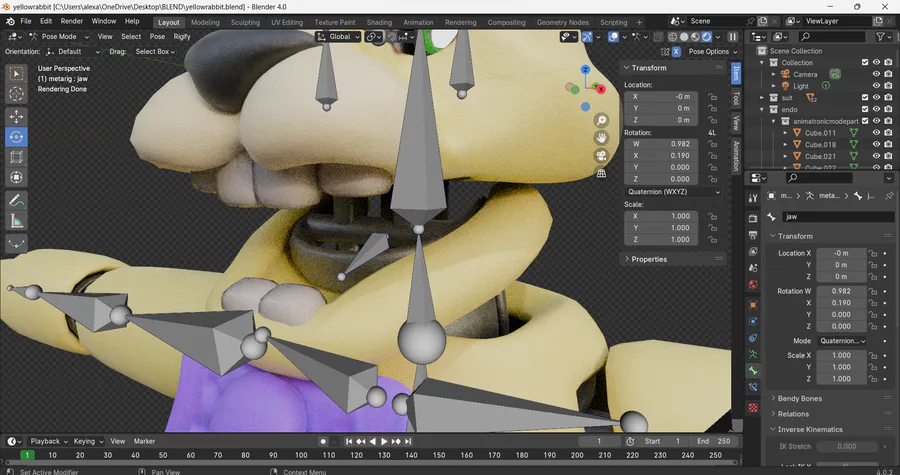Open the Render menu

(x=72, y=21)
